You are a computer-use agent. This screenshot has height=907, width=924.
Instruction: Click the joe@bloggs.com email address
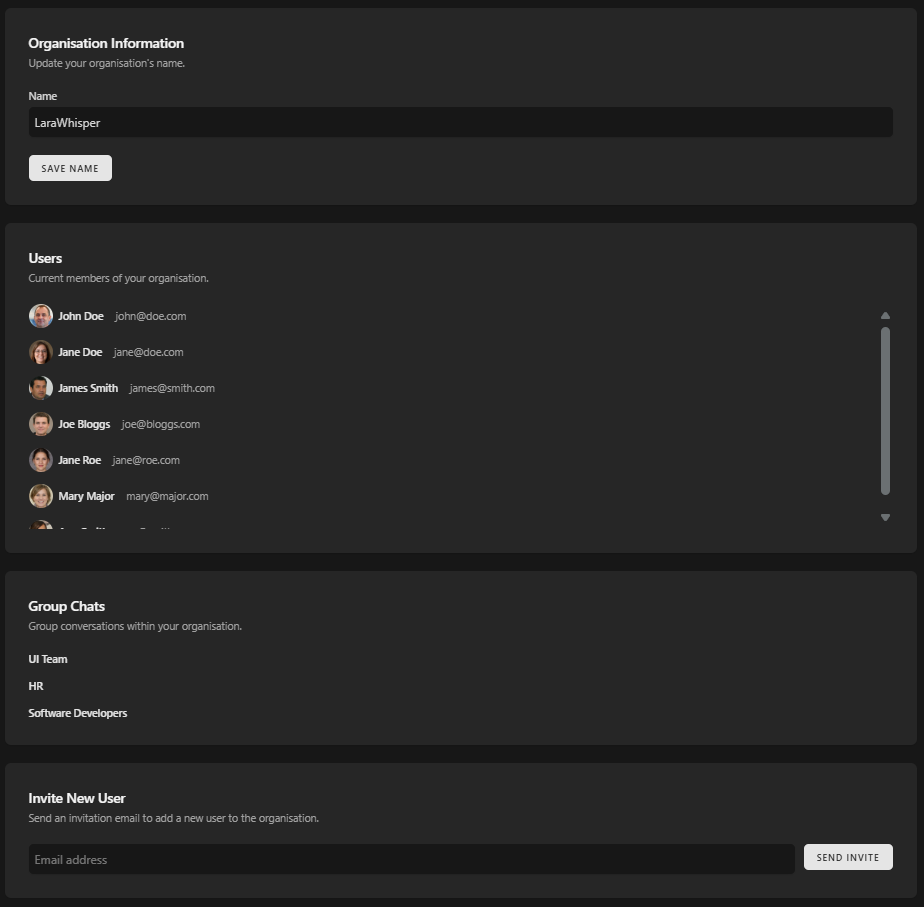click(161, 424)
